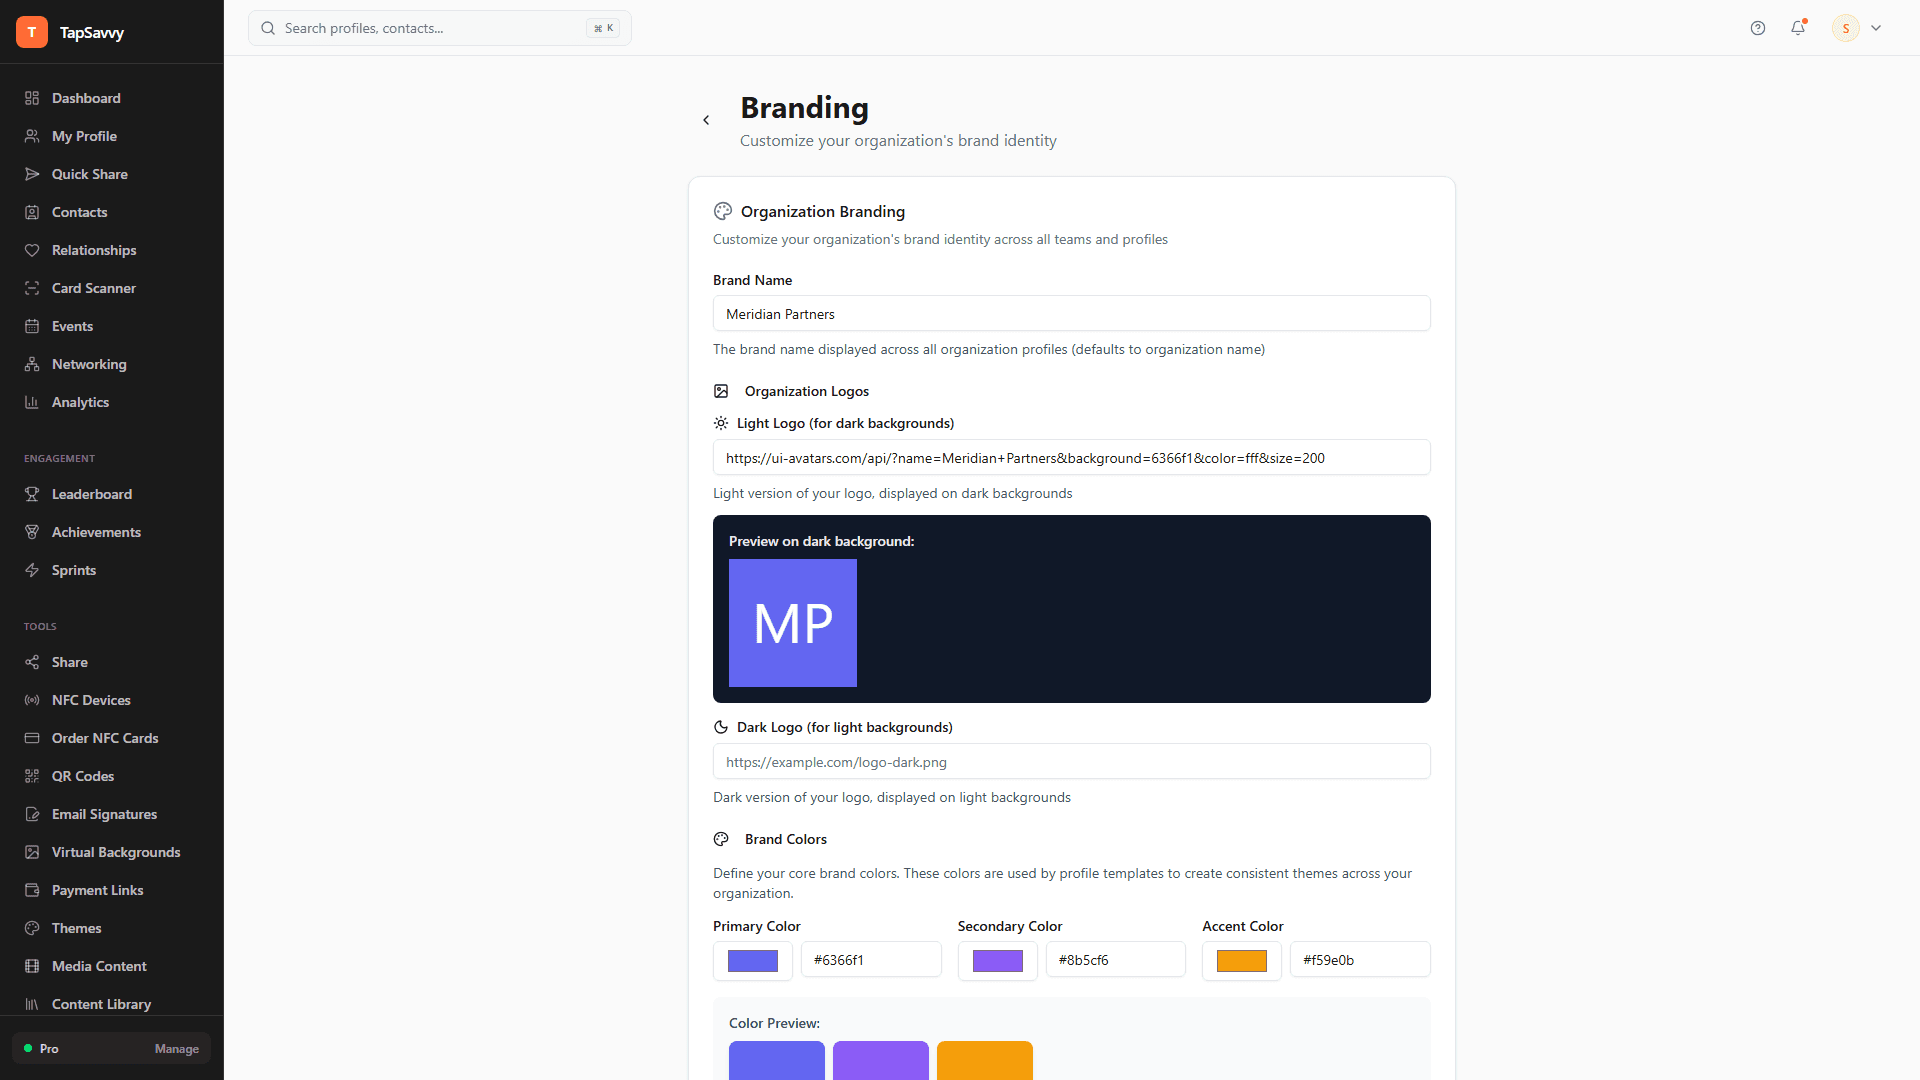
Task: Go back using the back arrow
Action: 706,120
